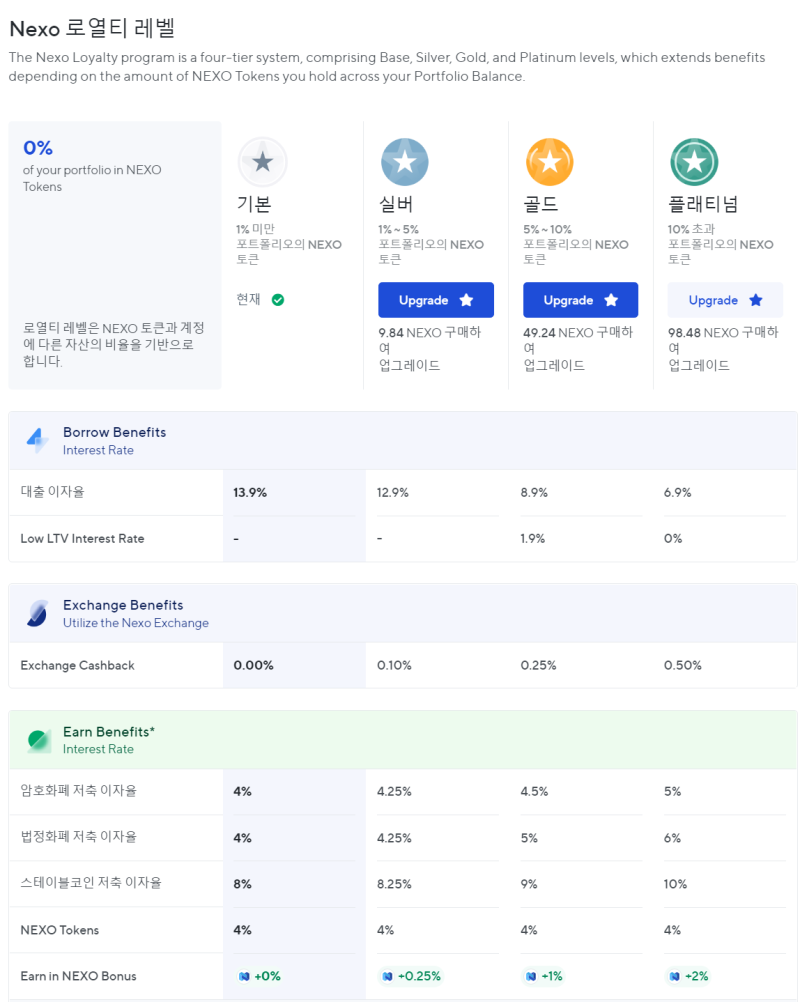Click the 0% portfolio percentage indicator
This screenshot has width=800, height=1002.
(37, 147)
